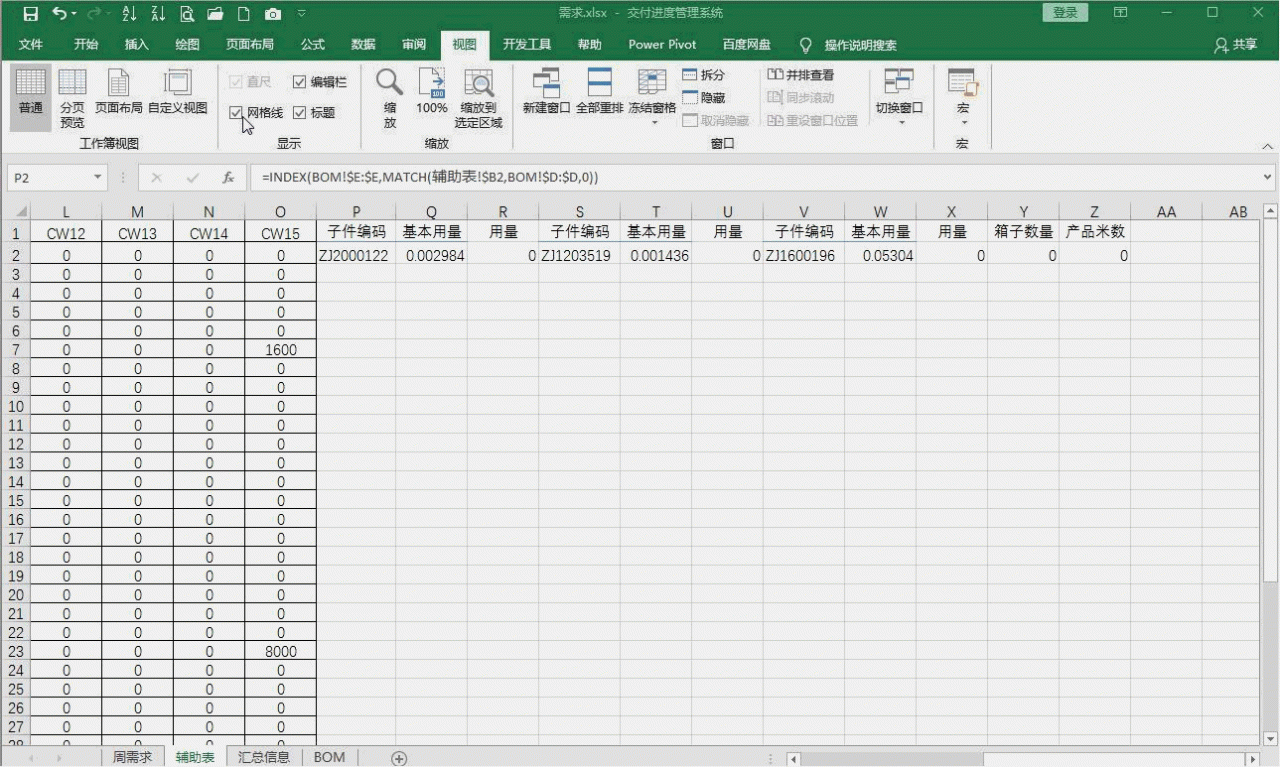Open print preview from quick access toolbar

coord(187,14)
